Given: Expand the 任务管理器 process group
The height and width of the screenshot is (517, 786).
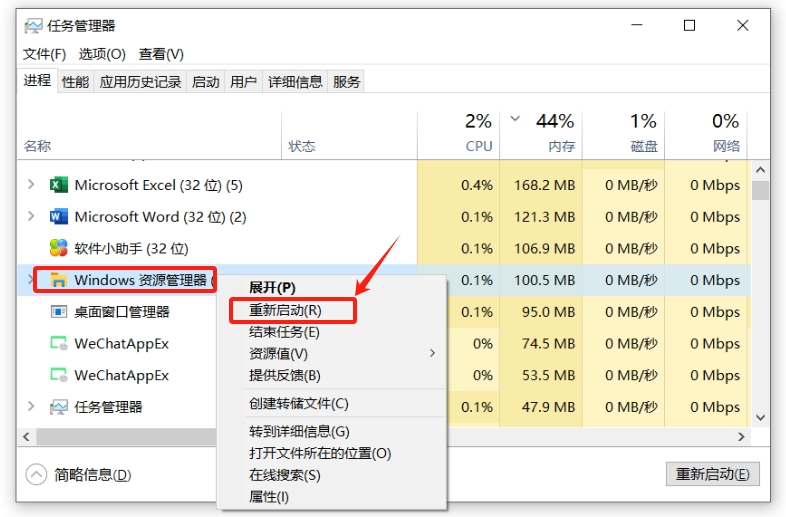Looking at the screenshot, I should coord(31,407).
